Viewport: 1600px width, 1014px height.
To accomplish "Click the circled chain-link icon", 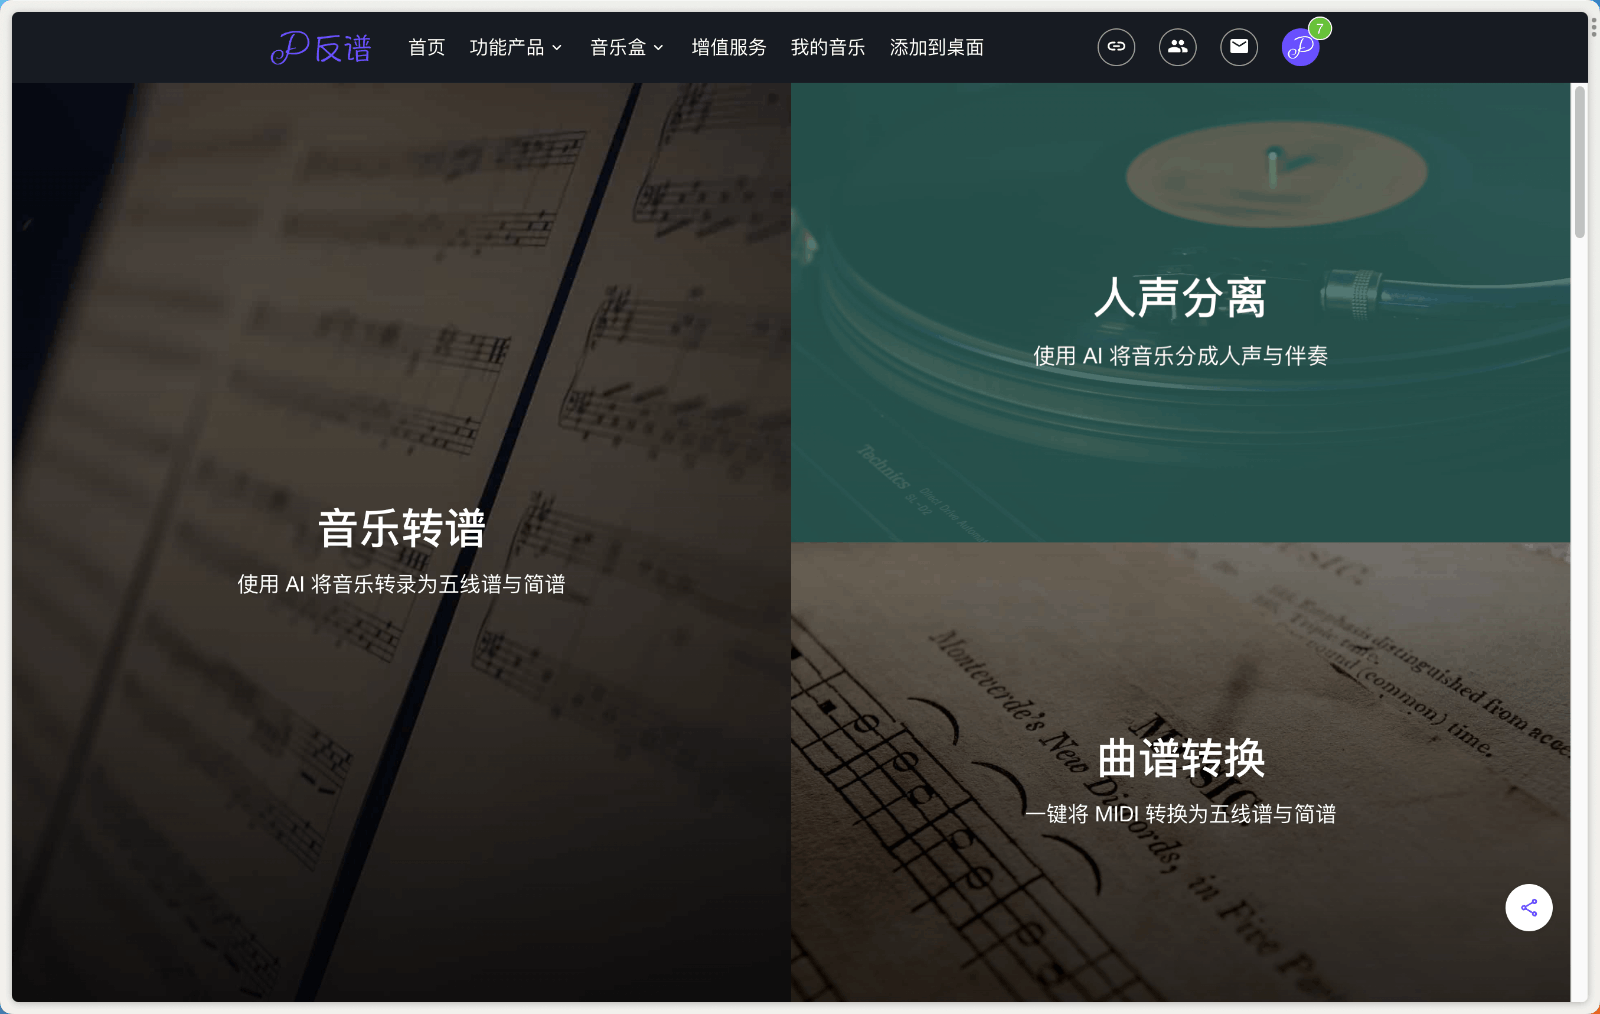I will point(1117,47).
